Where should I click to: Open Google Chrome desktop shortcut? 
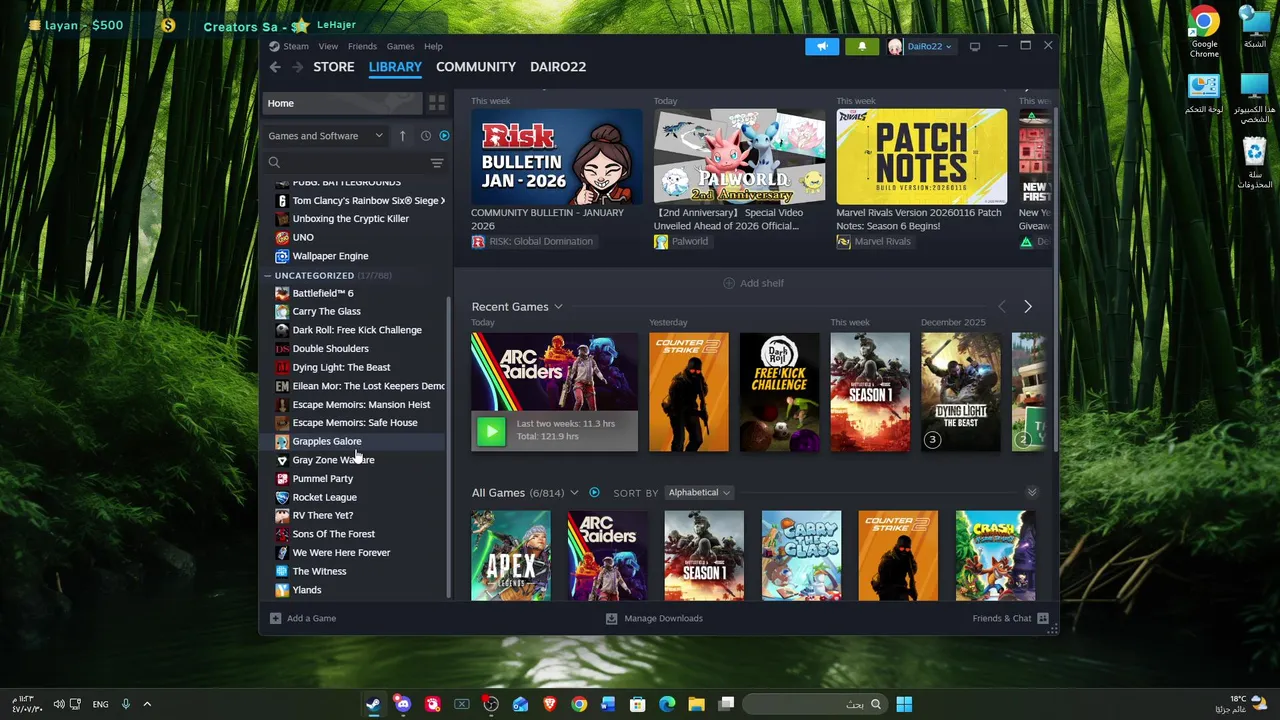pos(1204,32)
